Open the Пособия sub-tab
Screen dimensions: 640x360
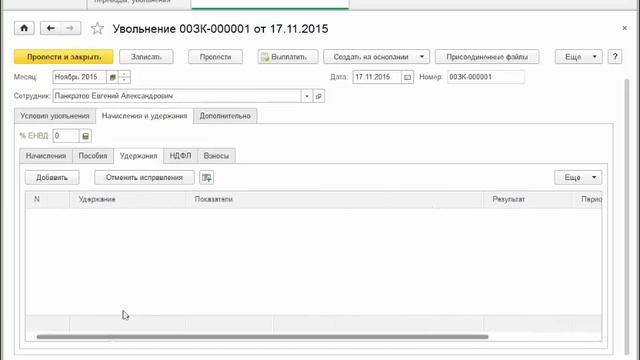[x=93, y=156]
